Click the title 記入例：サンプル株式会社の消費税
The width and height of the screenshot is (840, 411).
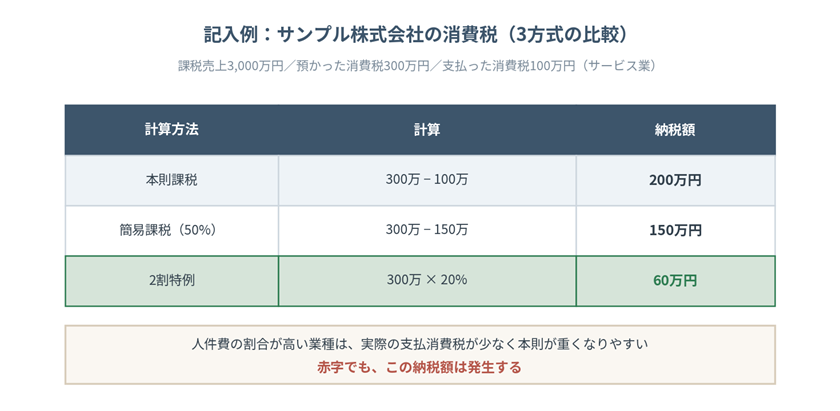[x=350, y=35]
